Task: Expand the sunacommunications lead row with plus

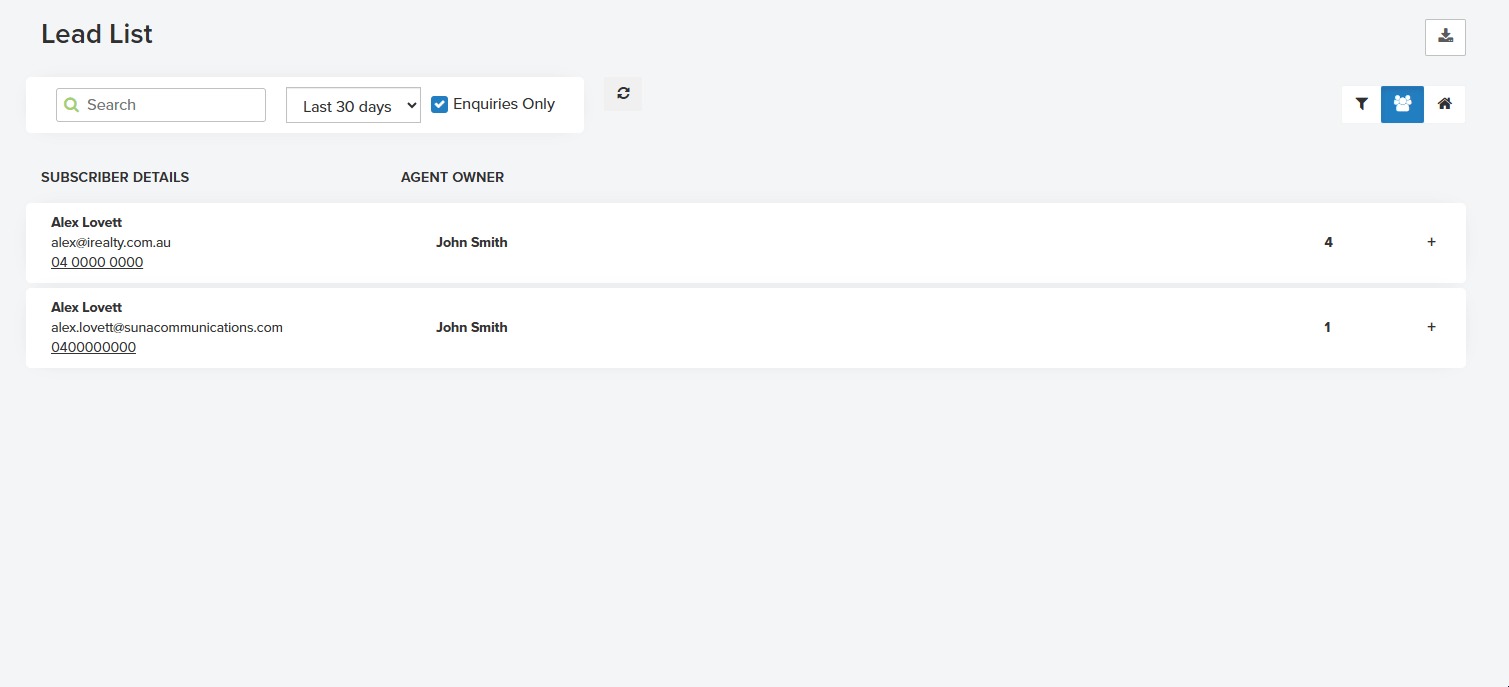Action: point(1431,327)
